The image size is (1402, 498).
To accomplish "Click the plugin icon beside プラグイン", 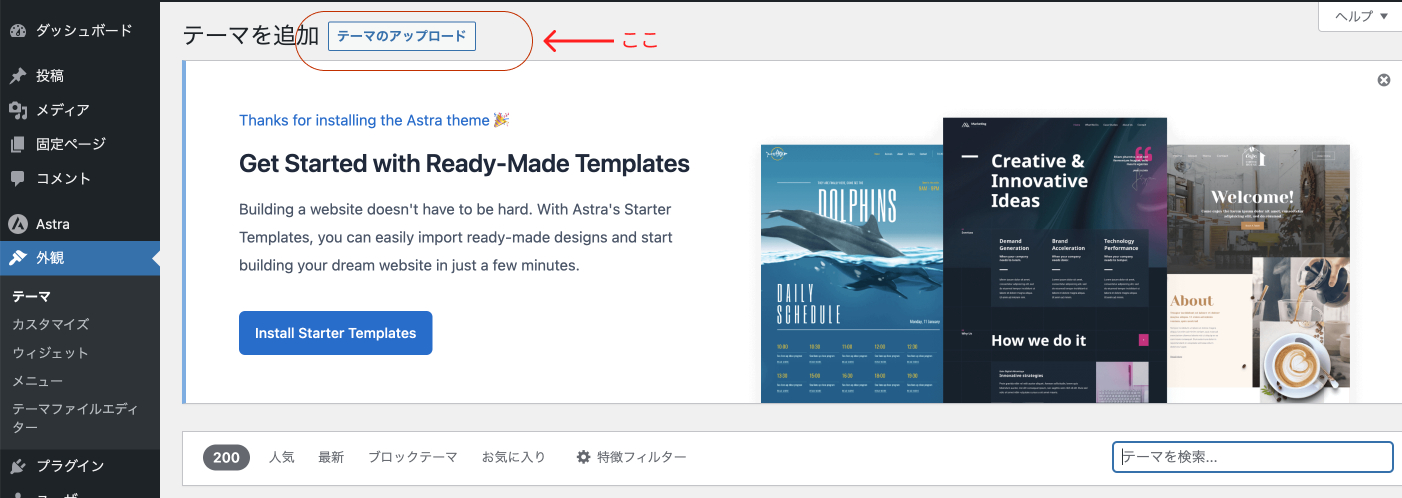I will point(18,466).
